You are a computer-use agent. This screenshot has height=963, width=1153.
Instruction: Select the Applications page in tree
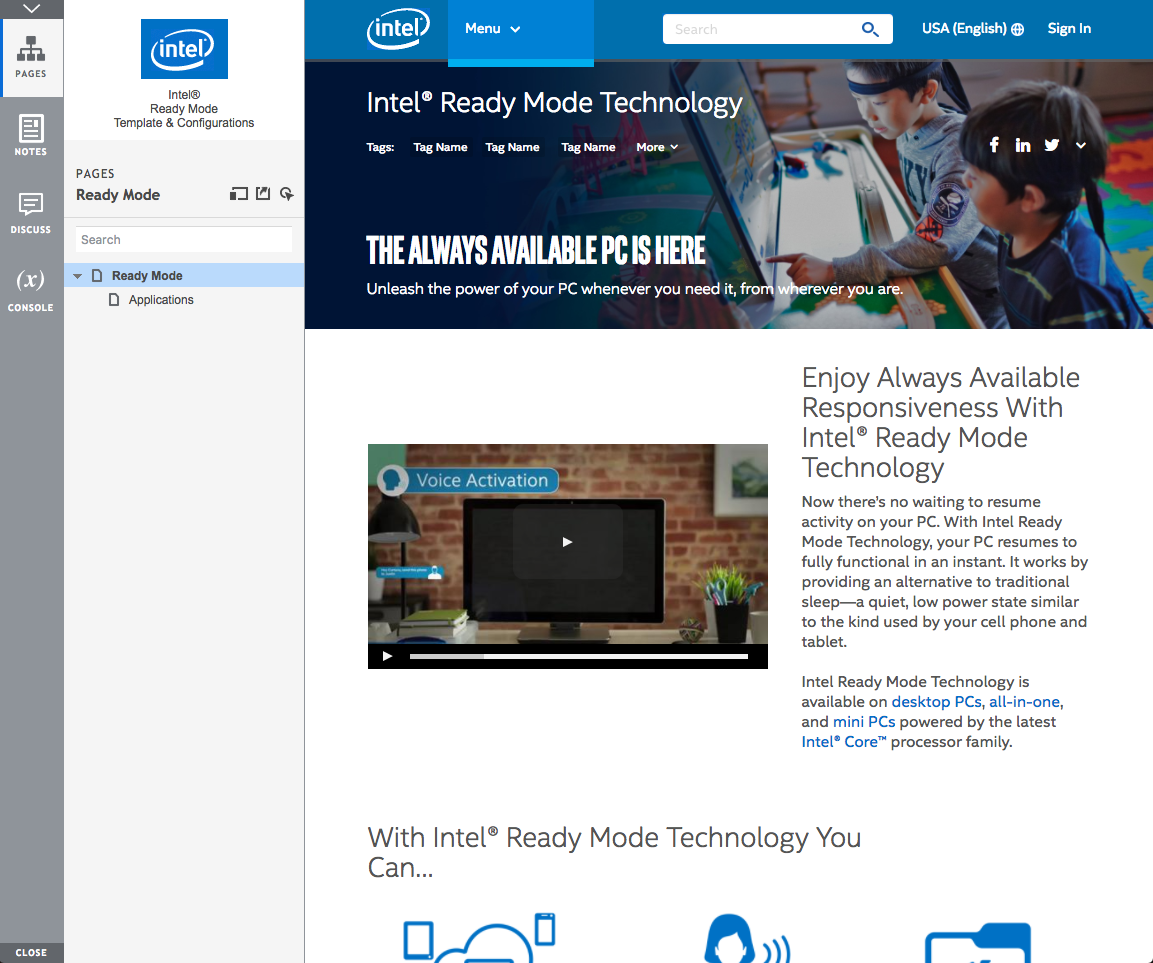161,300
